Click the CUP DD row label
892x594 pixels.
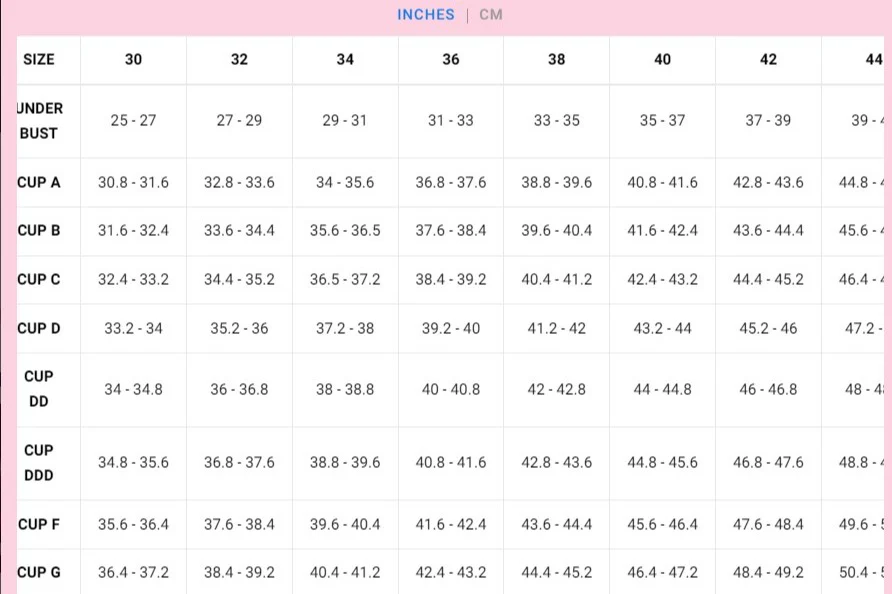pyautogui.click(x=39, y=389)
